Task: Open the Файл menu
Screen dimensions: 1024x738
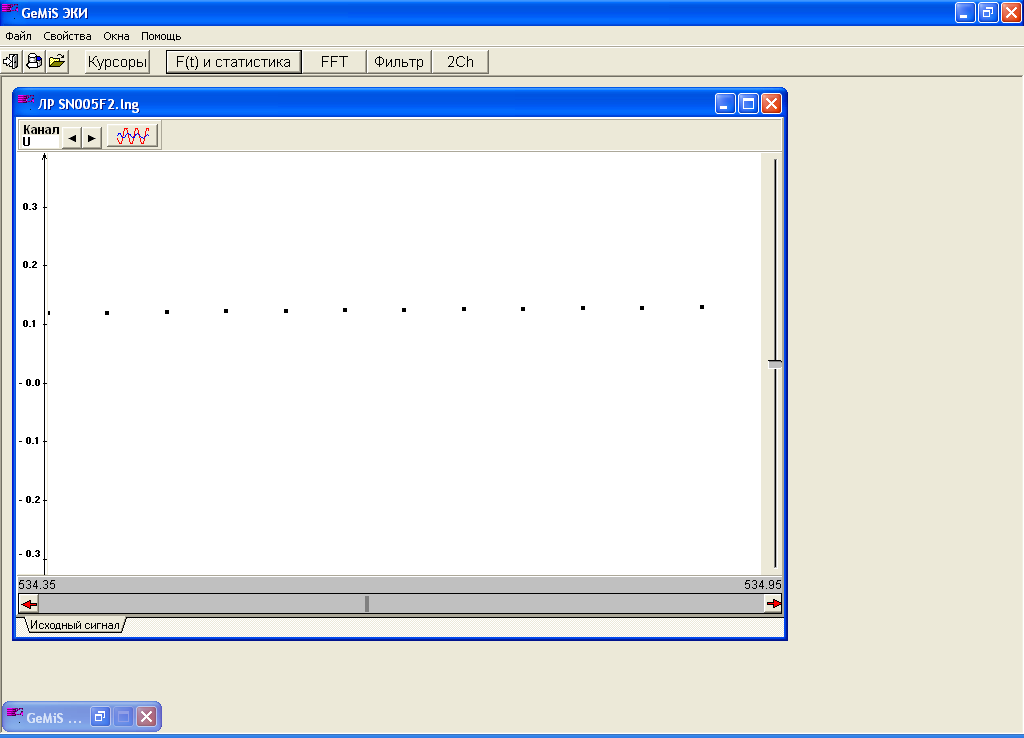Action: tap(18, 36)
